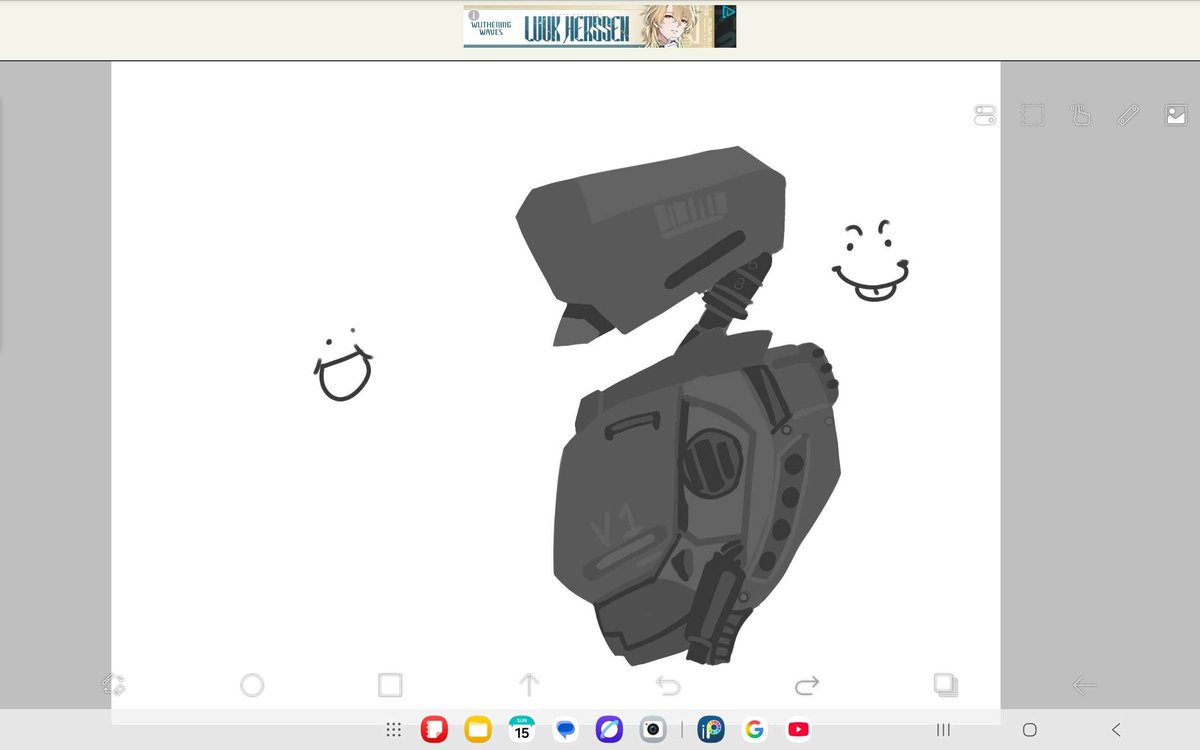Switch between brush and eraser

tap(113, 685)
